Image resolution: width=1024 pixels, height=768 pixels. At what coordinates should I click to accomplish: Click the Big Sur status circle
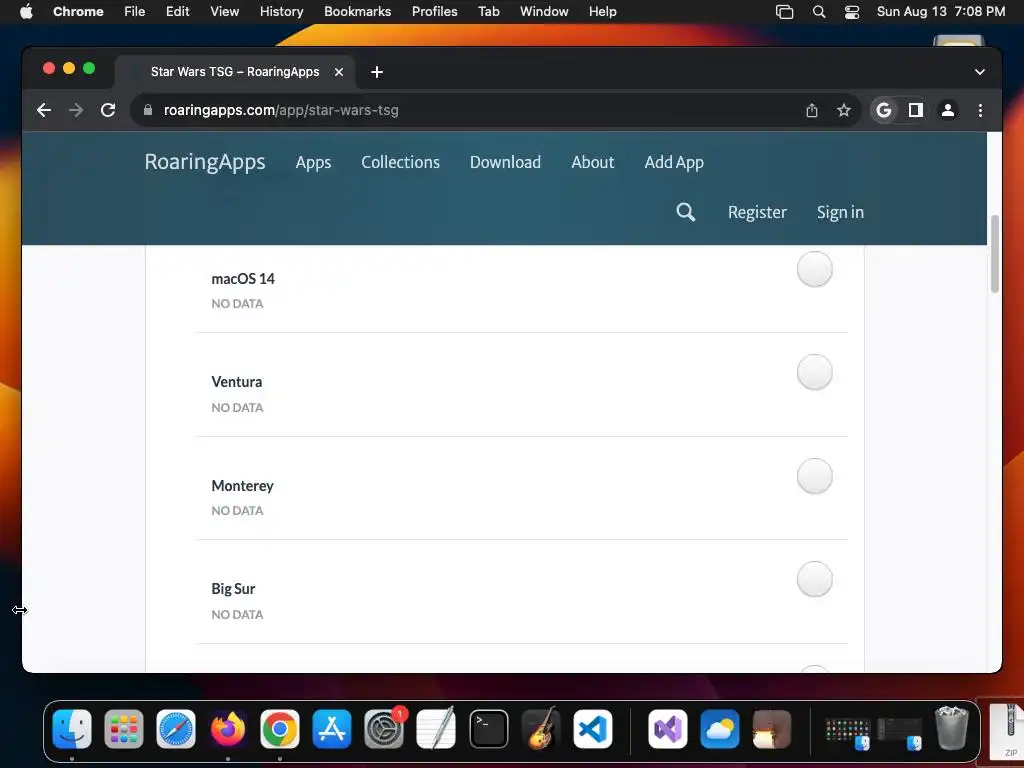coord(814,579)
